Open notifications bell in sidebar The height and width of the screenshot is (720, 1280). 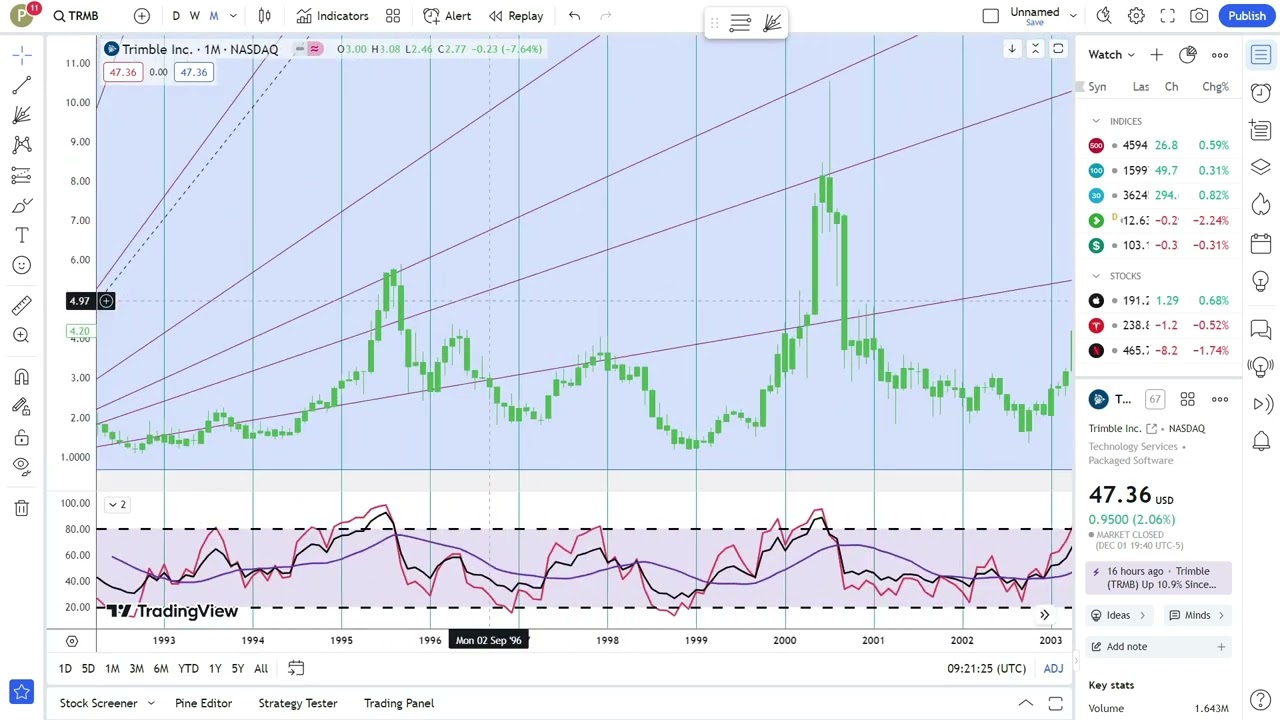(x=1261, y=441)
